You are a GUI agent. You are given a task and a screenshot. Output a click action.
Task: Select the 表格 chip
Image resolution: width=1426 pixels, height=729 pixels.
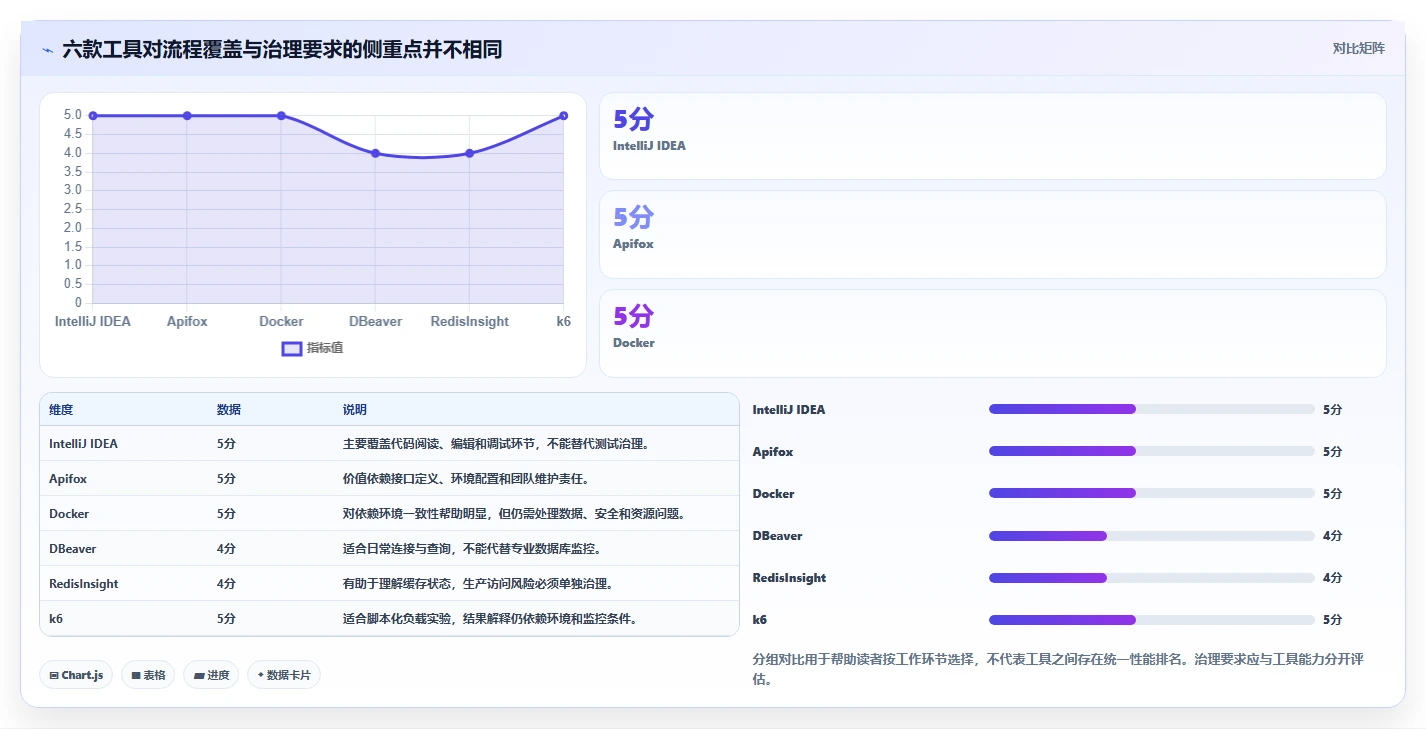pos(148,675)
